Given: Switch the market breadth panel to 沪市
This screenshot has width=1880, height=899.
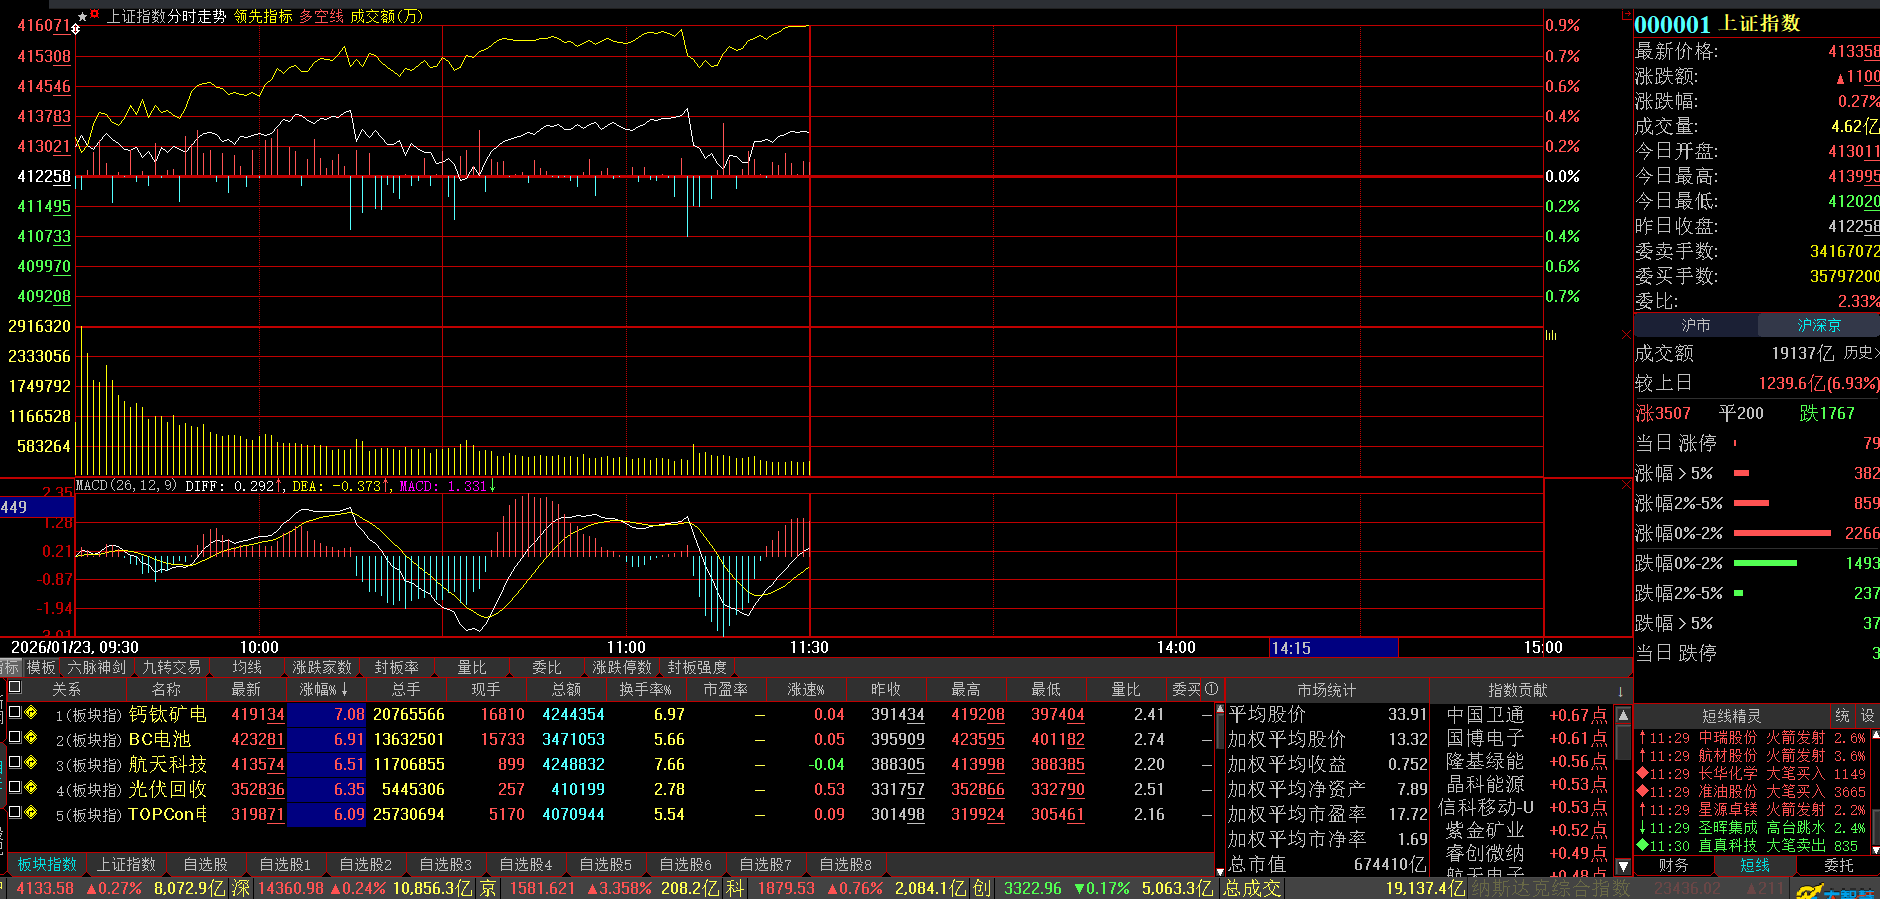Looking at the screenshot, I should (x=1696, y=325).
